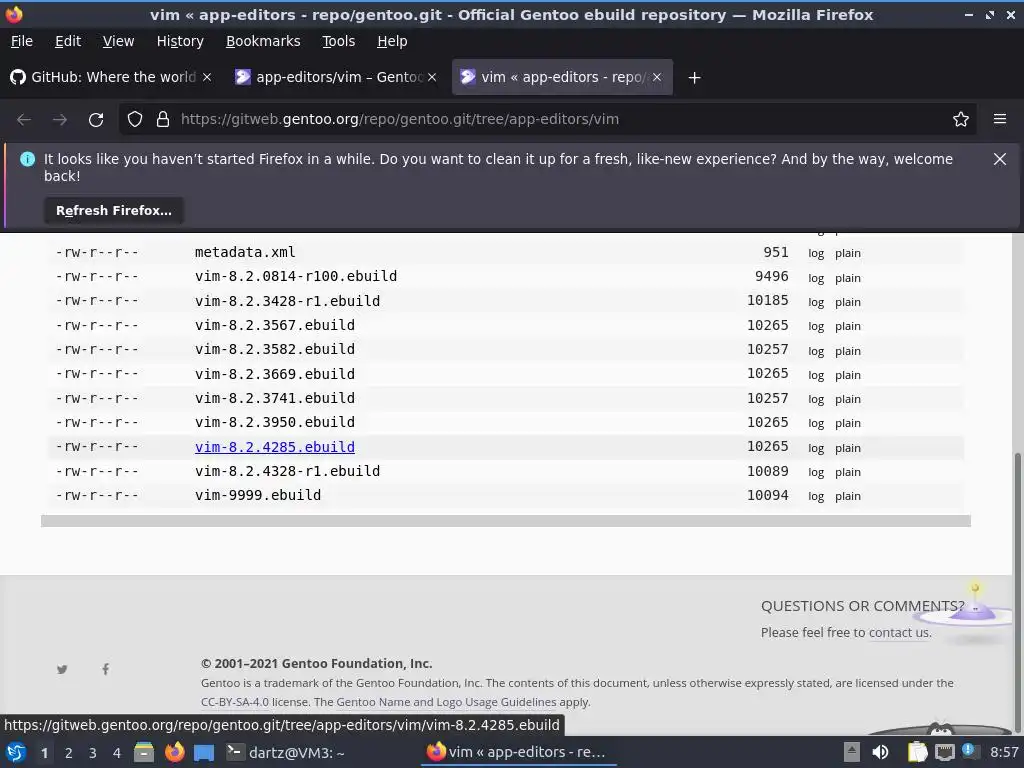Click the address bar URL field
This screenshot has height=768, width=1024.
(x=547, y=120)
